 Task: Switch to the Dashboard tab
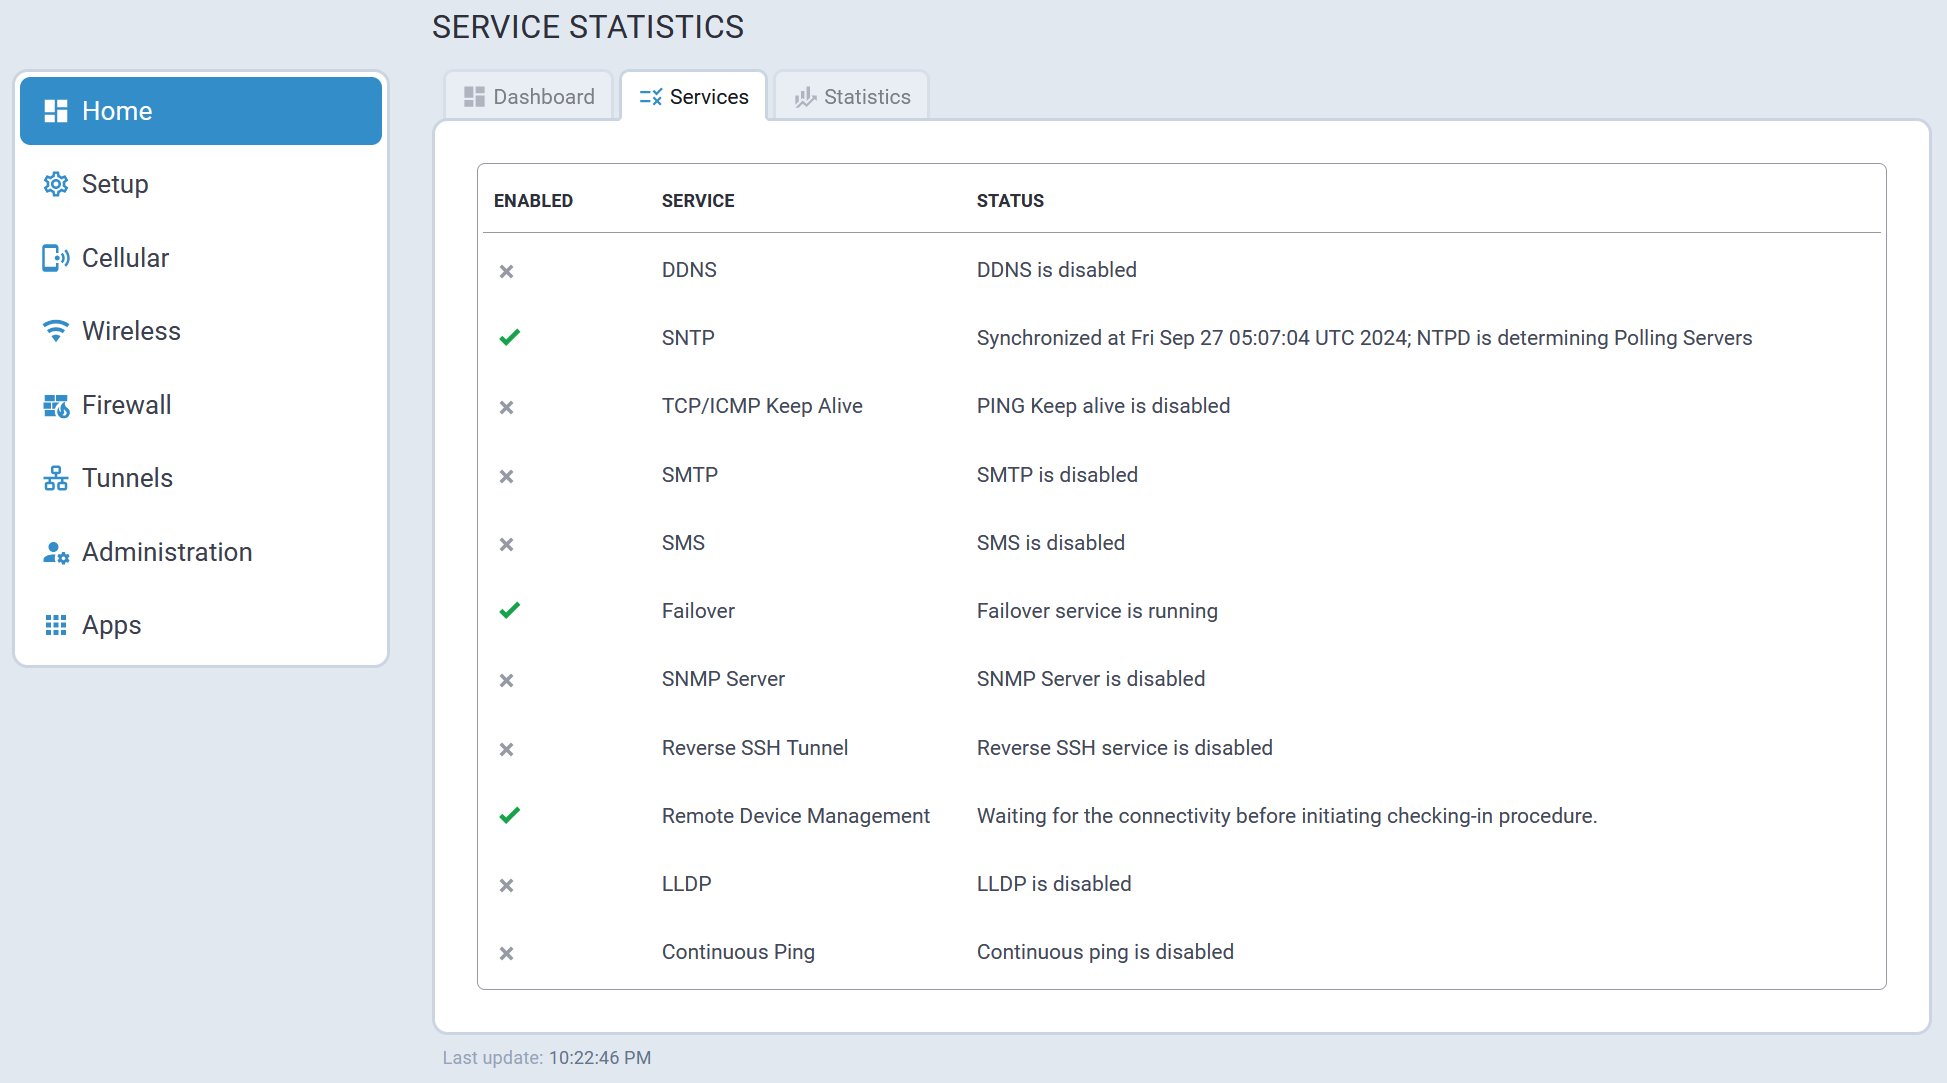tap(529, 97)
